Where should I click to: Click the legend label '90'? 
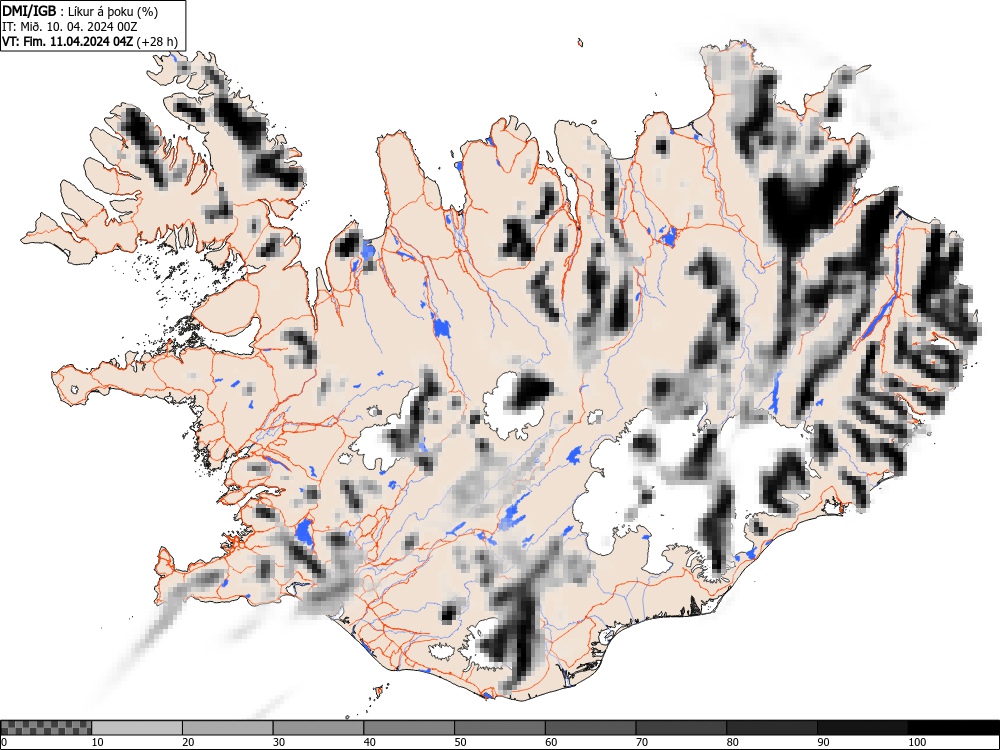pyautogui.click(x=823, y=742)
